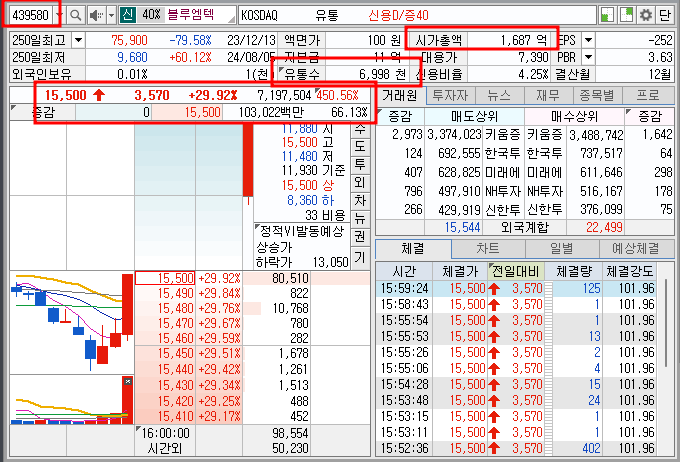The image size is (680, 462).
Task: Click the 매수상위 column header
Action: coord(574,116)
